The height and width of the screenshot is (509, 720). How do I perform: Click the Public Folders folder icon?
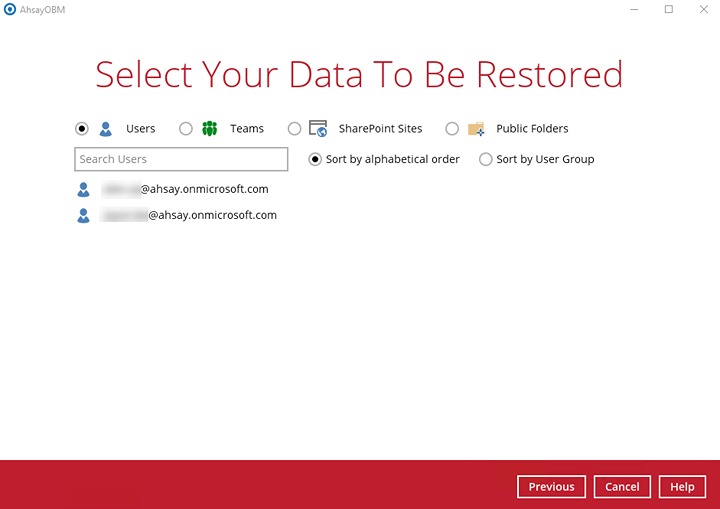[x=476, y=129]
